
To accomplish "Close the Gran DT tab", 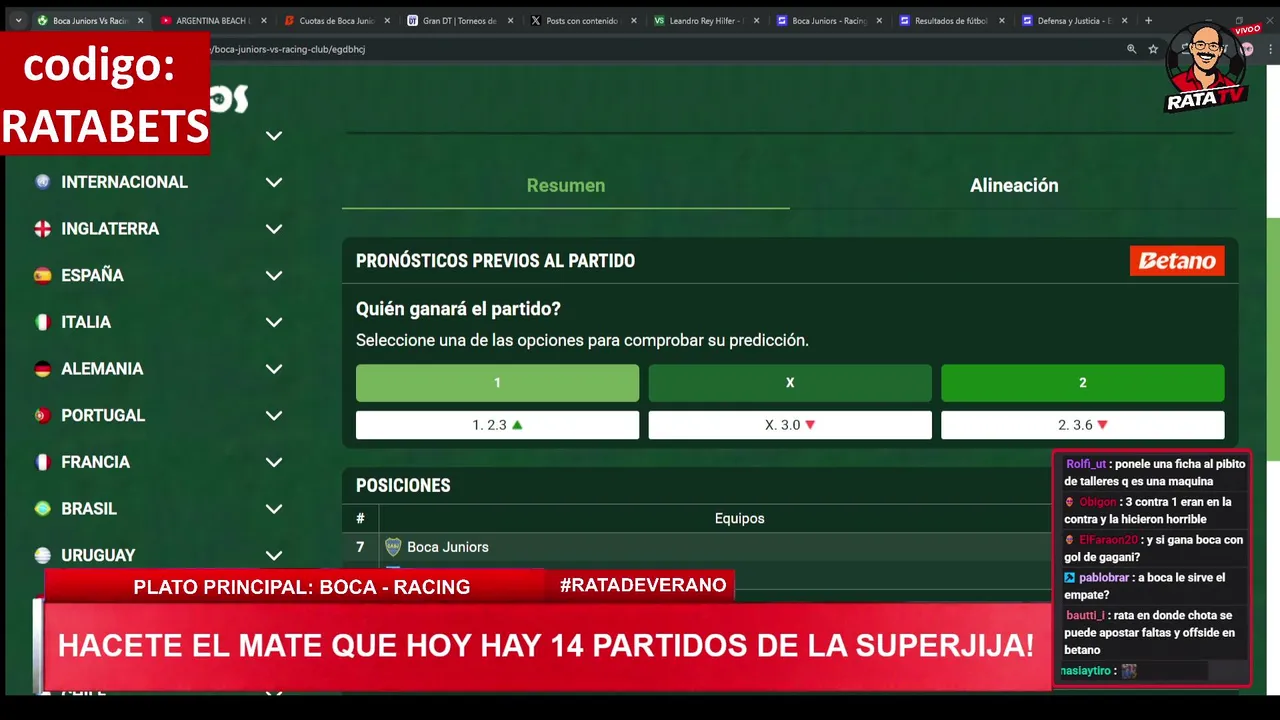I will (510, 20).
